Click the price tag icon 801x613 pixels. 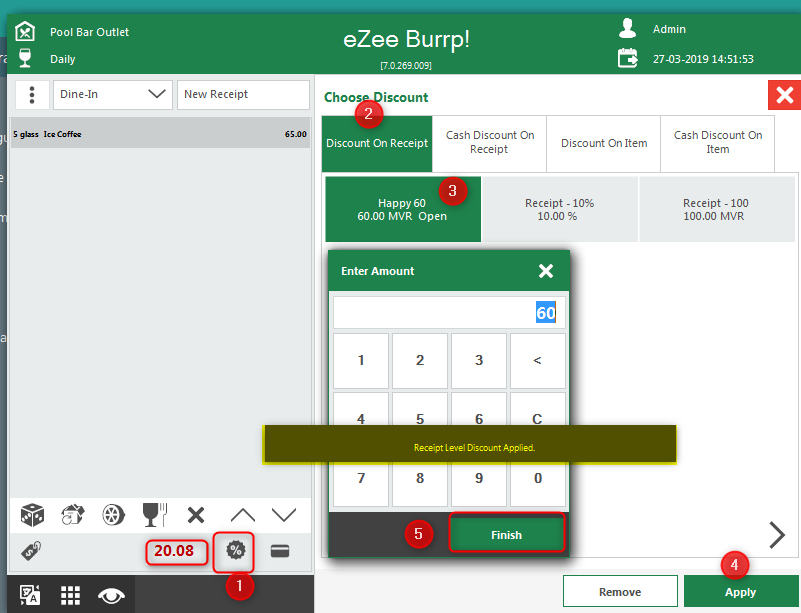[x=32, y=551]
